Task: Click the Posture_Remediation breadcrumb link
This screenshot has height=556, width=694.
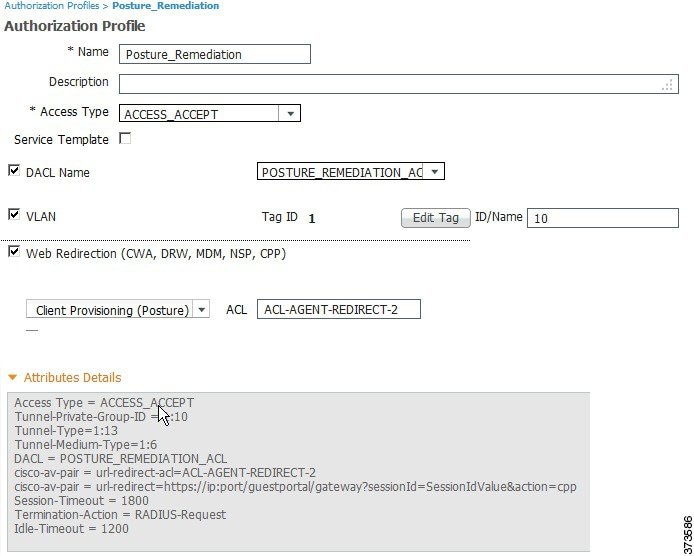Action: click(x=166, y=6)
